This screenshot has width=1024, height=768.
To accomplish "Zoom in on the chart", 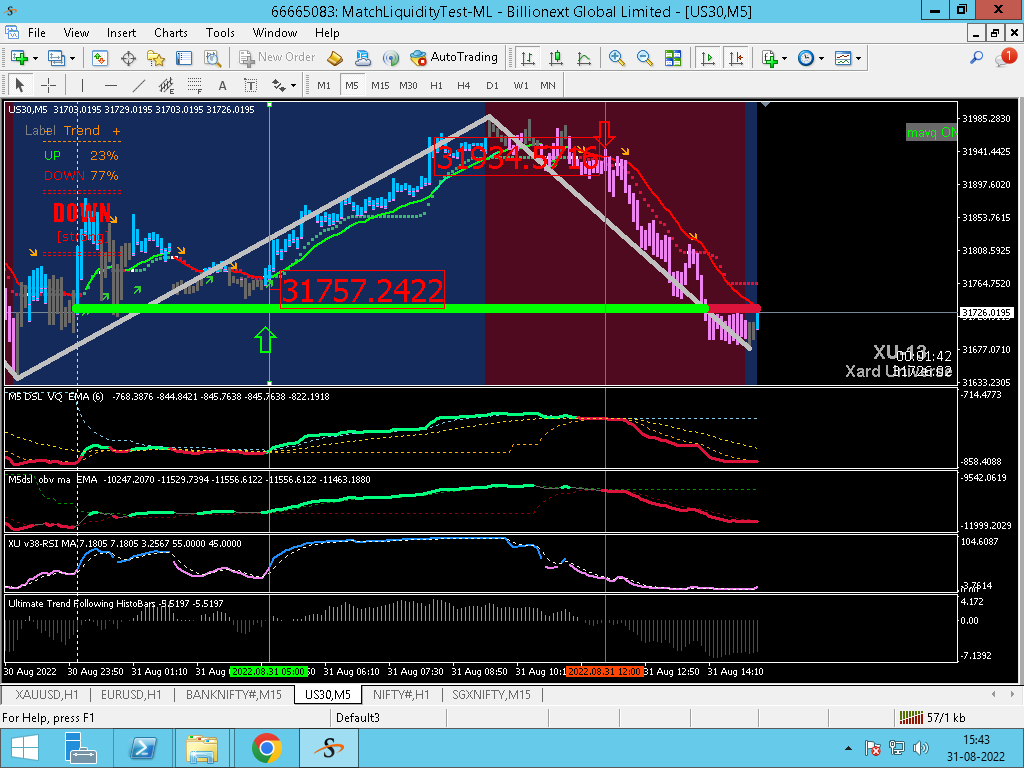I will [617, 58].
